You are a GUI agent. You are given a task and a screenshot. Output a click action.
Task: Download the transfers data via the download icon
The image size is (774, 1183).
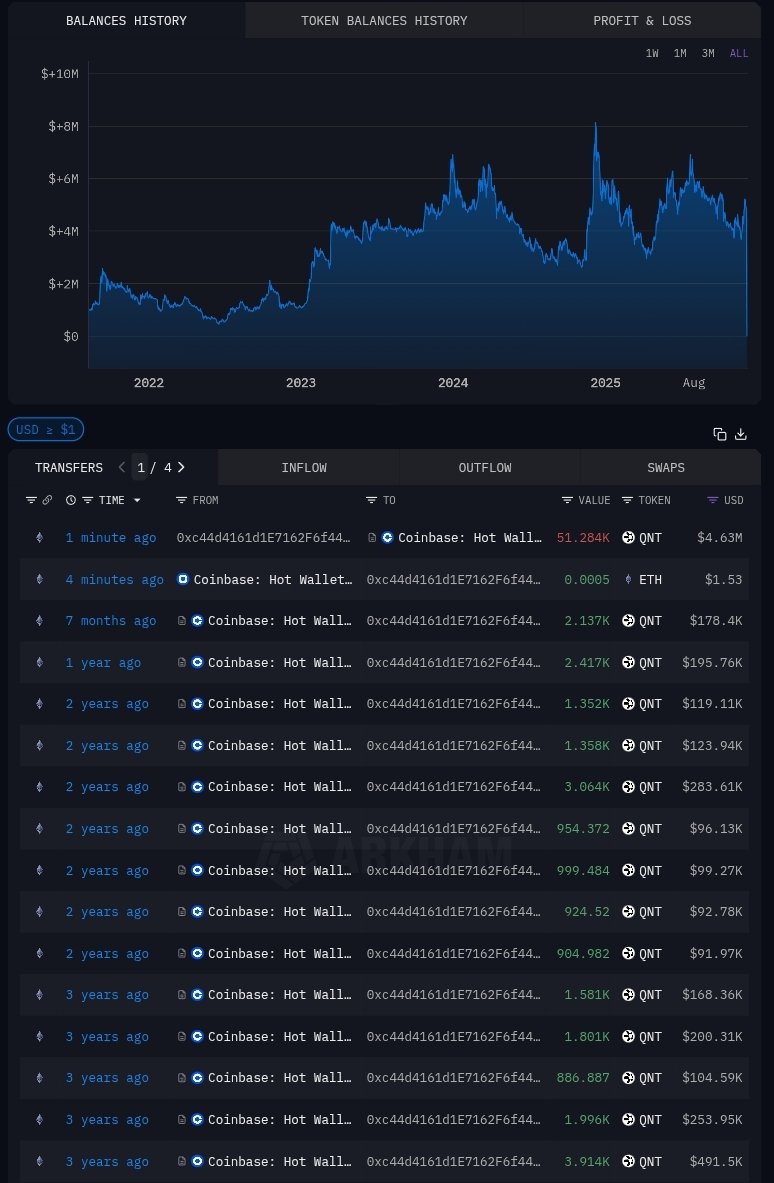(741, 434)
